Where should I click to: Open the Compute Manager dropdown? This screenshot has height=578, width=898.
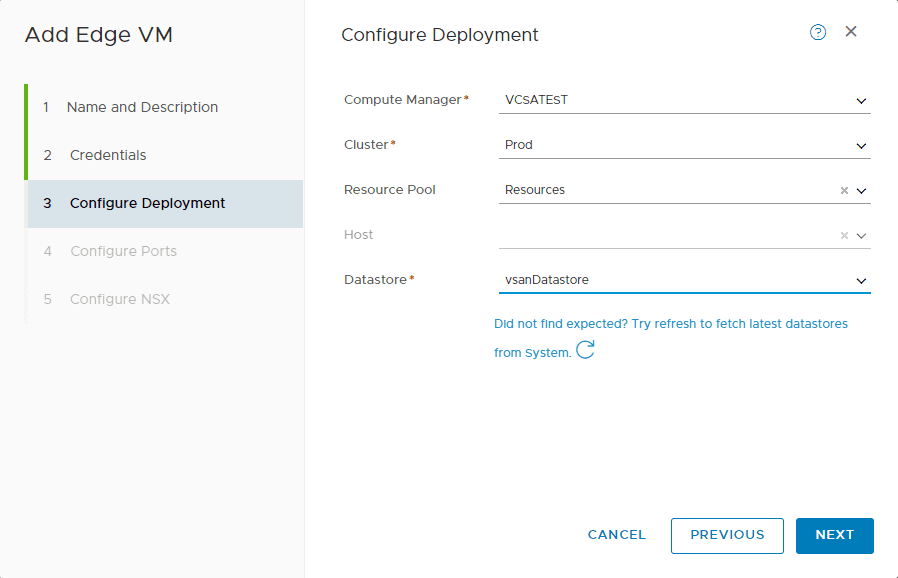pyautogui.click(x=860, y=100)
